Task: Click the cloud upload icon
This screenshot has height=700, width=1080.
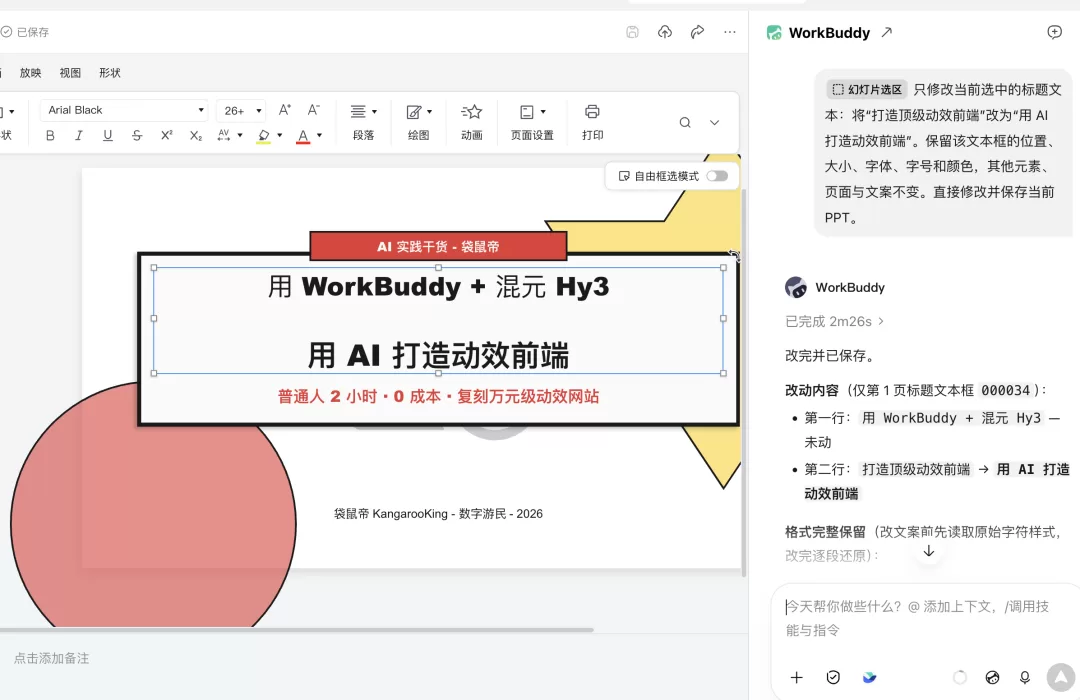Action: point(665,32)
